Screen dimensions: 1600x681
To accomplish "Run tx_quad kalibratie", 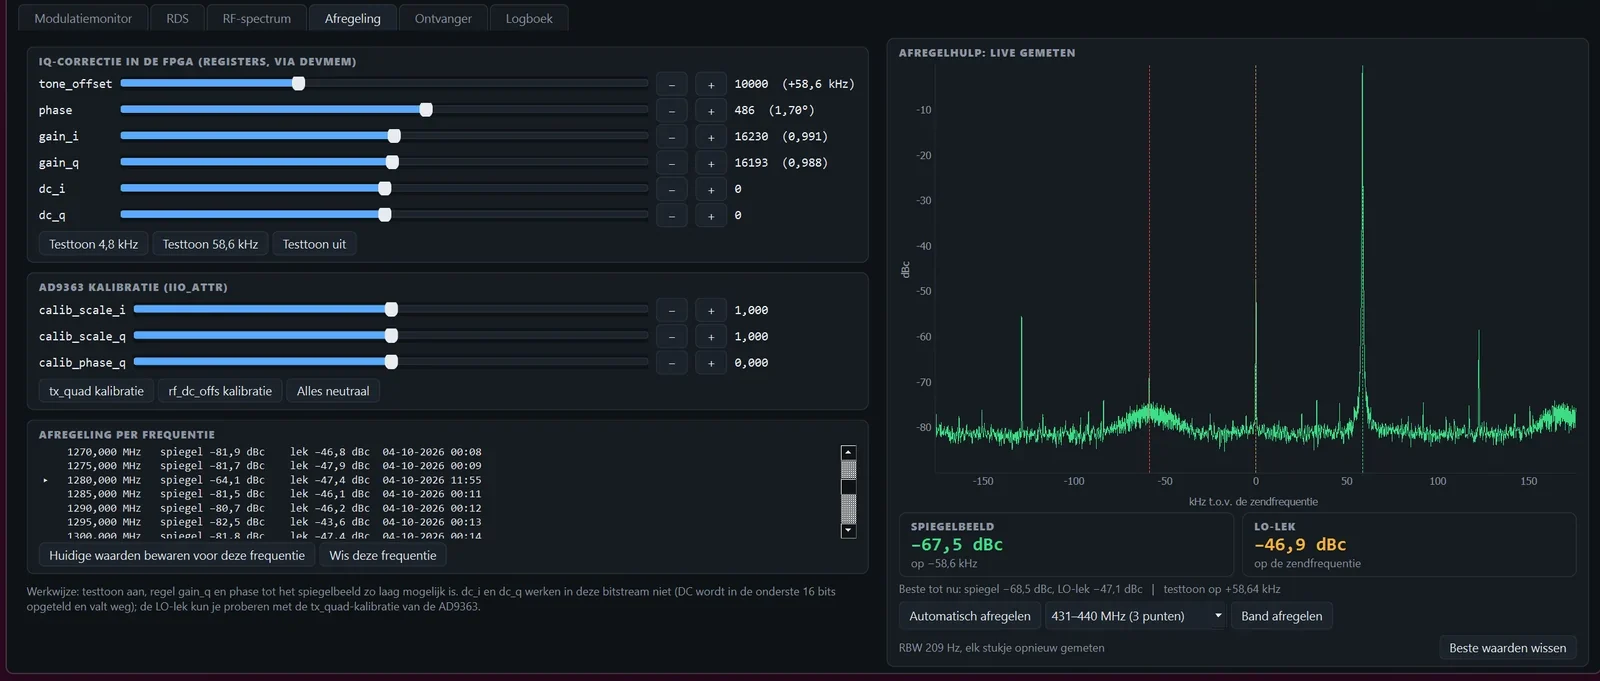I will (96, 391).
